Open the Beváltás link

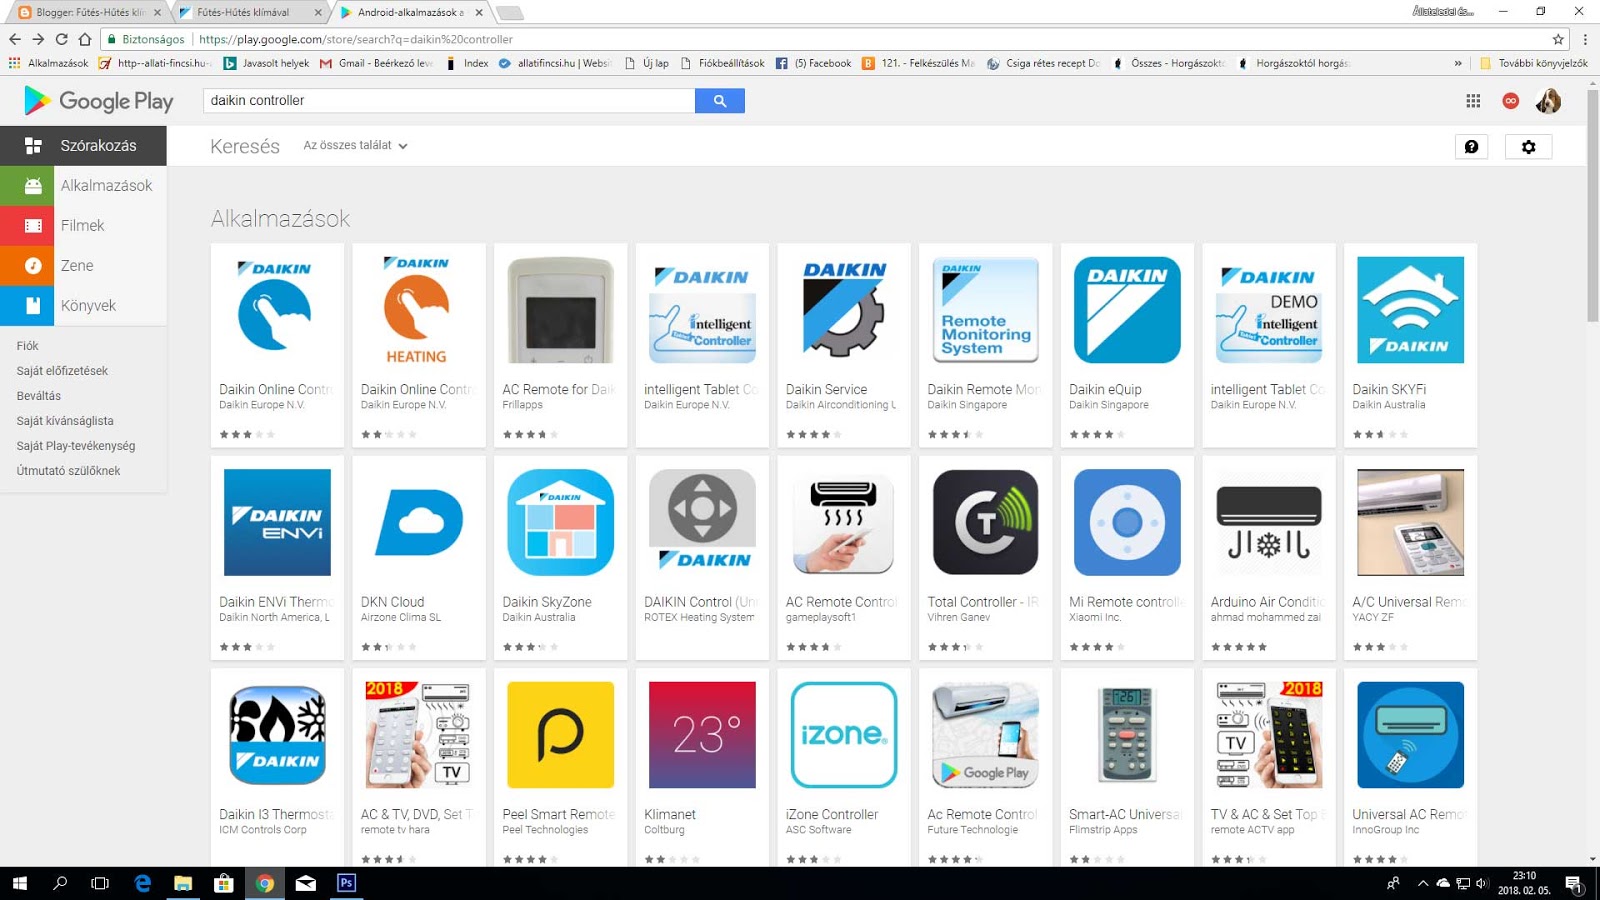39,396
